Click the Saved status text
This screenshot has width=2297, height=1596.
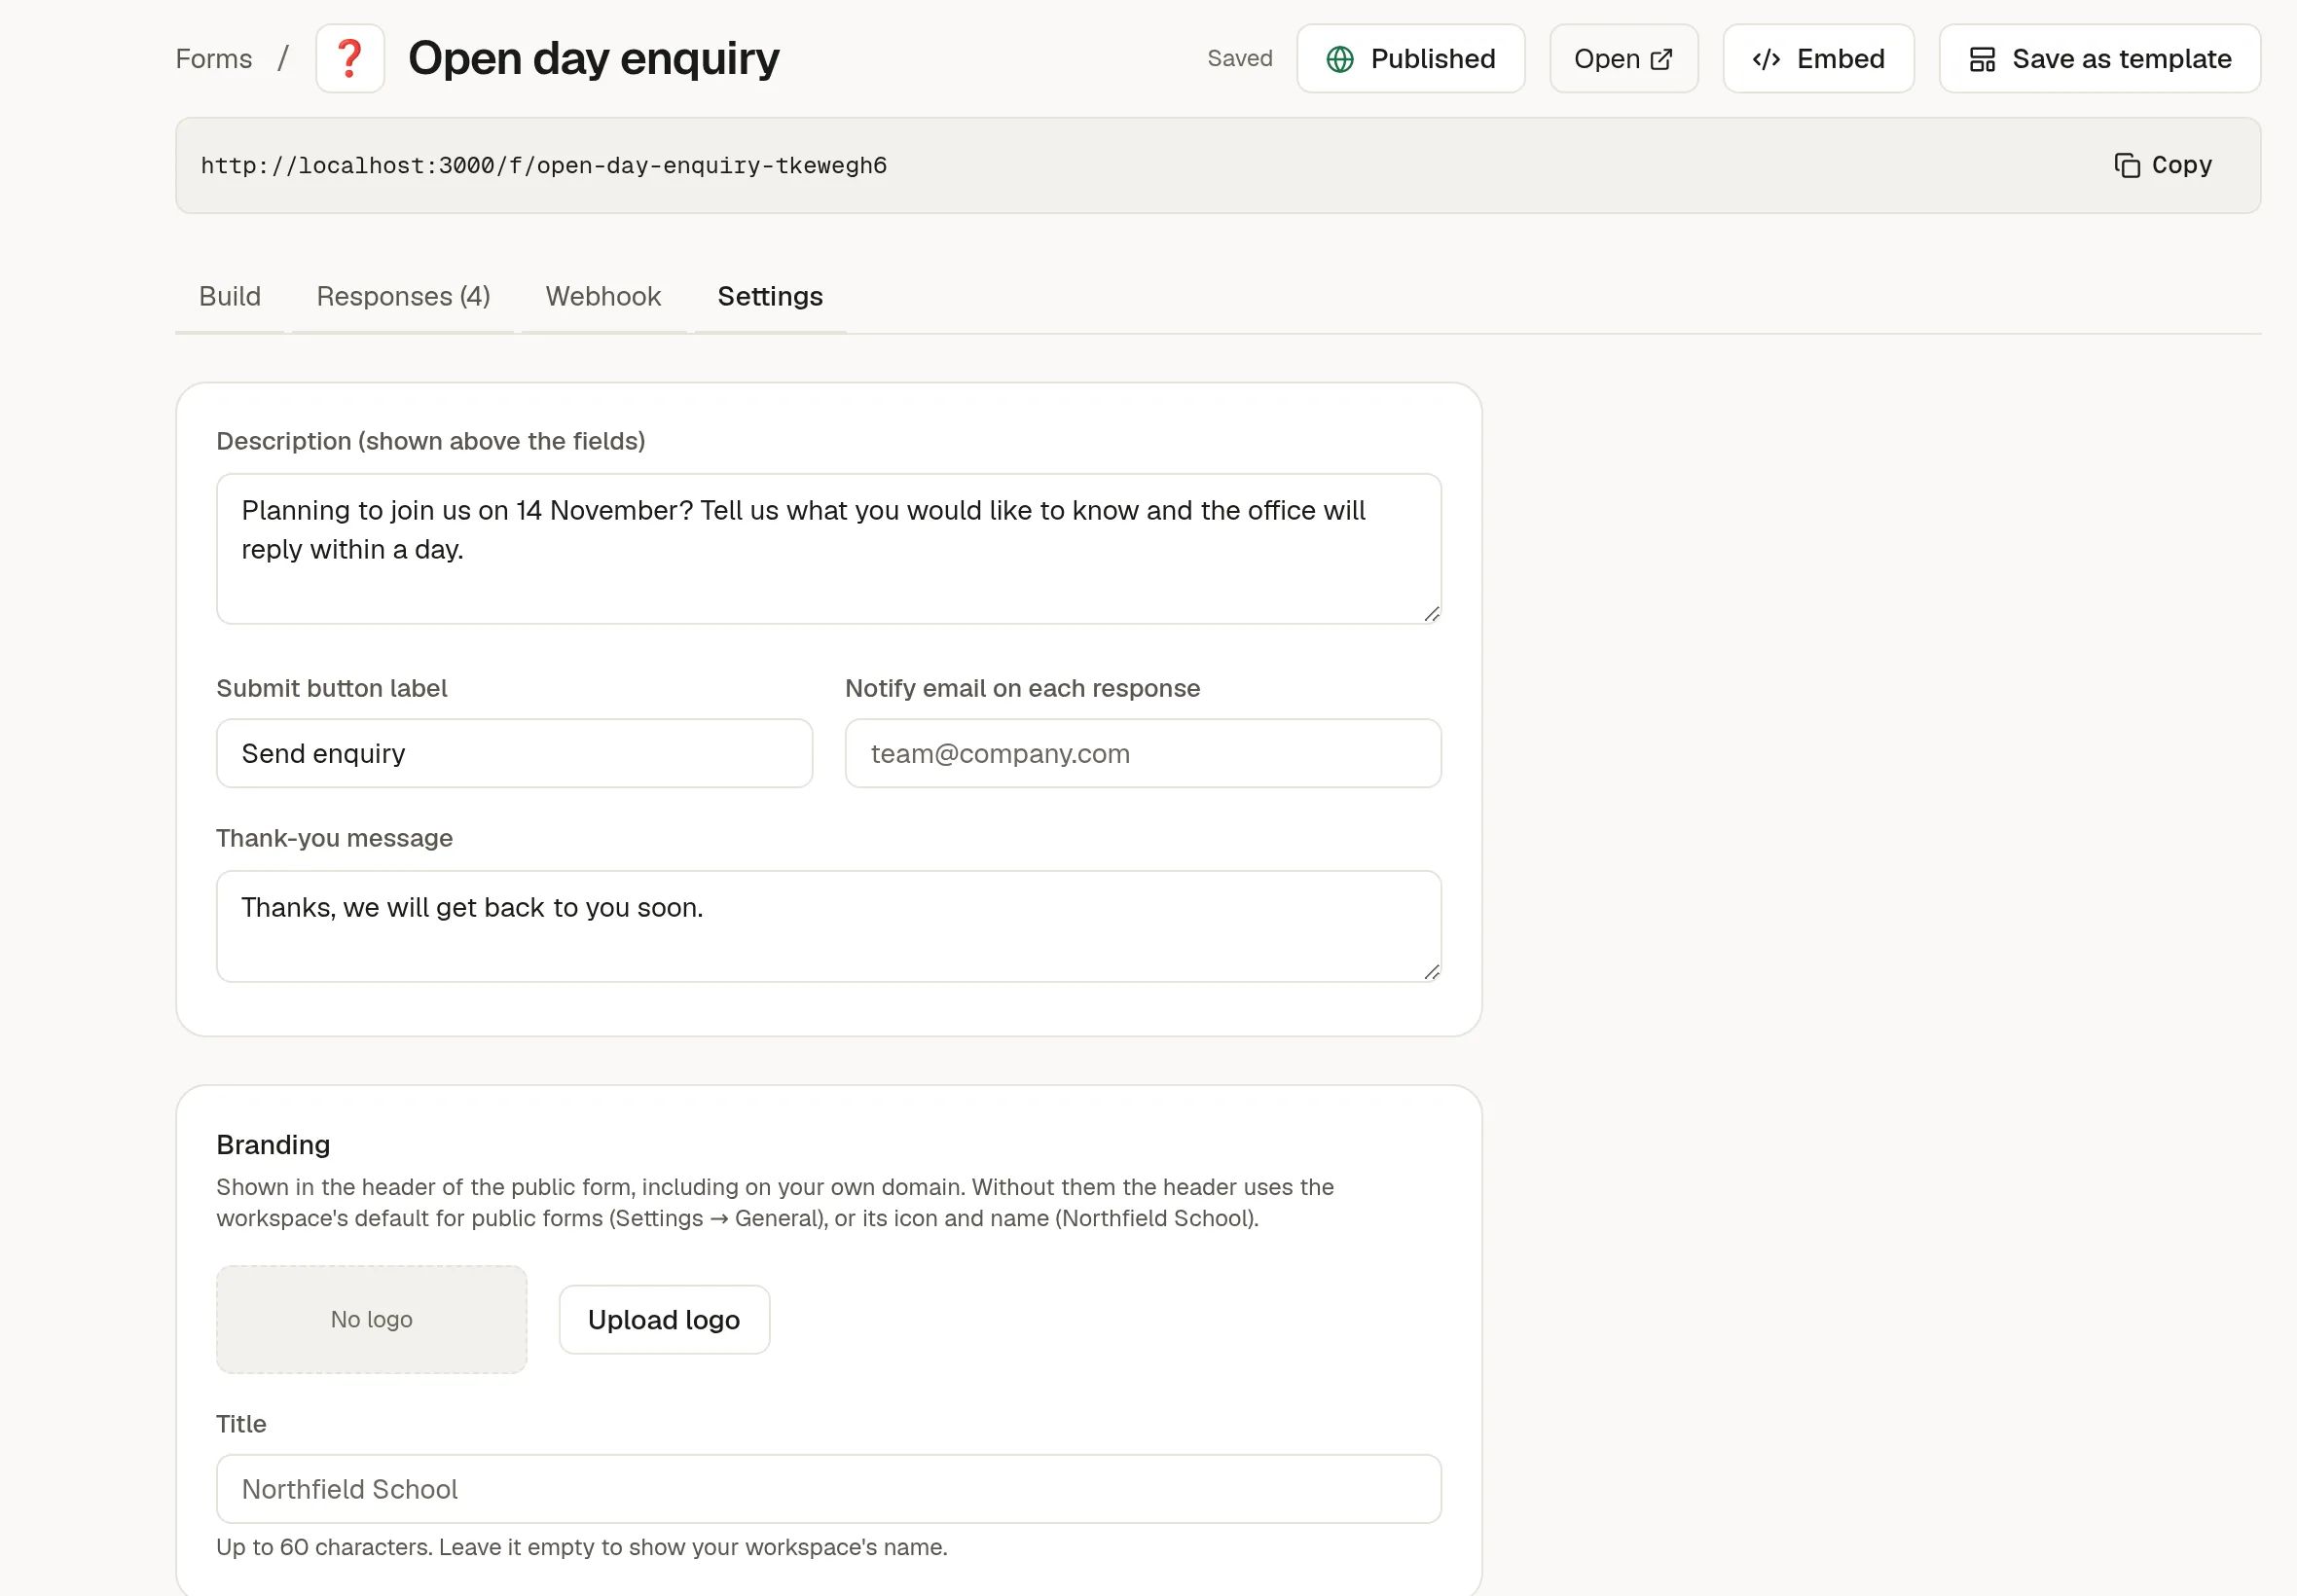[x=1240, y=59]
